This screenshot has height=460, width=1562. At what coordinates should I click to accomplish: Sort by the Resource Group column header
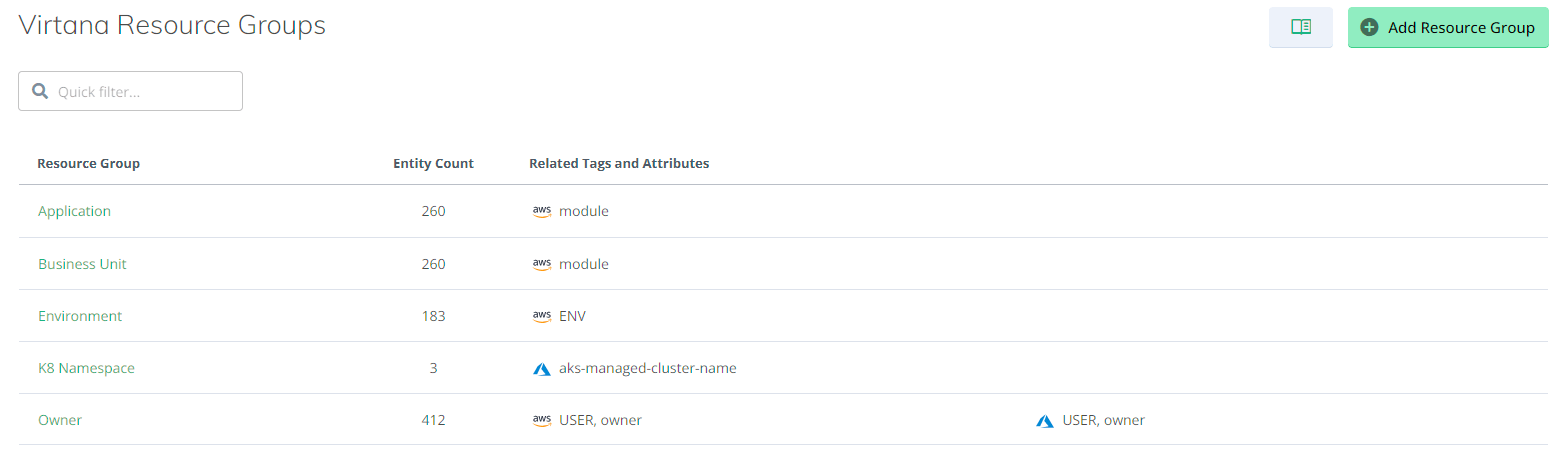88,163
